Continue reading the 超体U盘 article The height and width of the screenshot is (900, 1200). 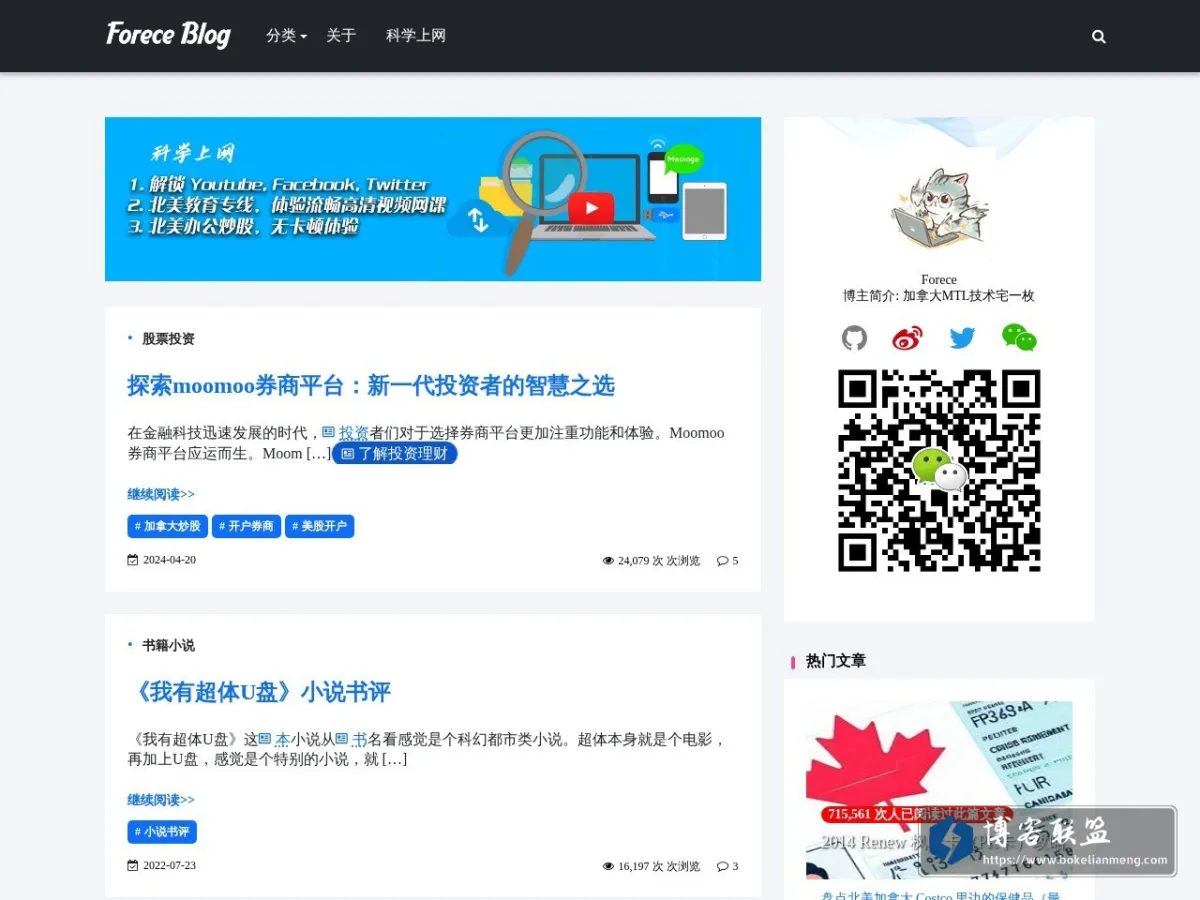tap(161, 800)
